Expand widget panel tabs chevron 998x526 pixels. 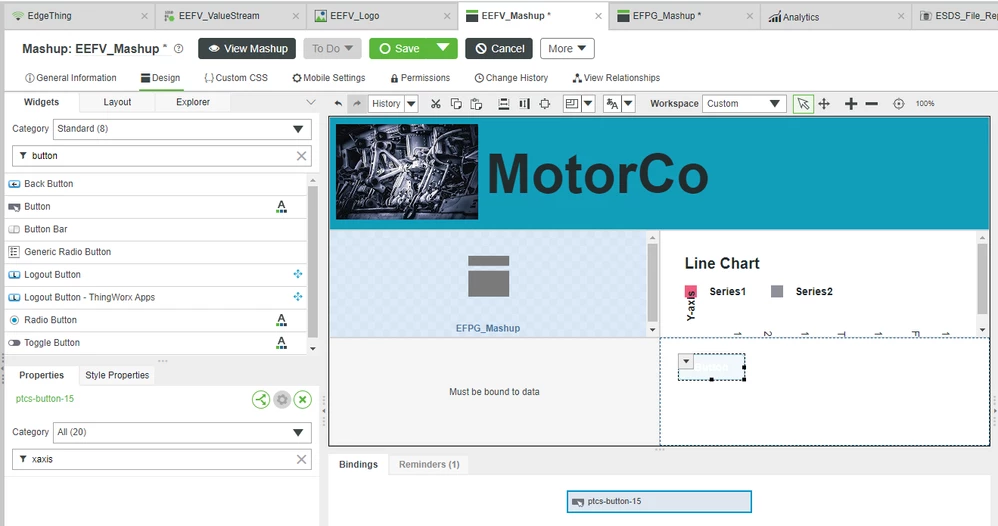(311, 102)
